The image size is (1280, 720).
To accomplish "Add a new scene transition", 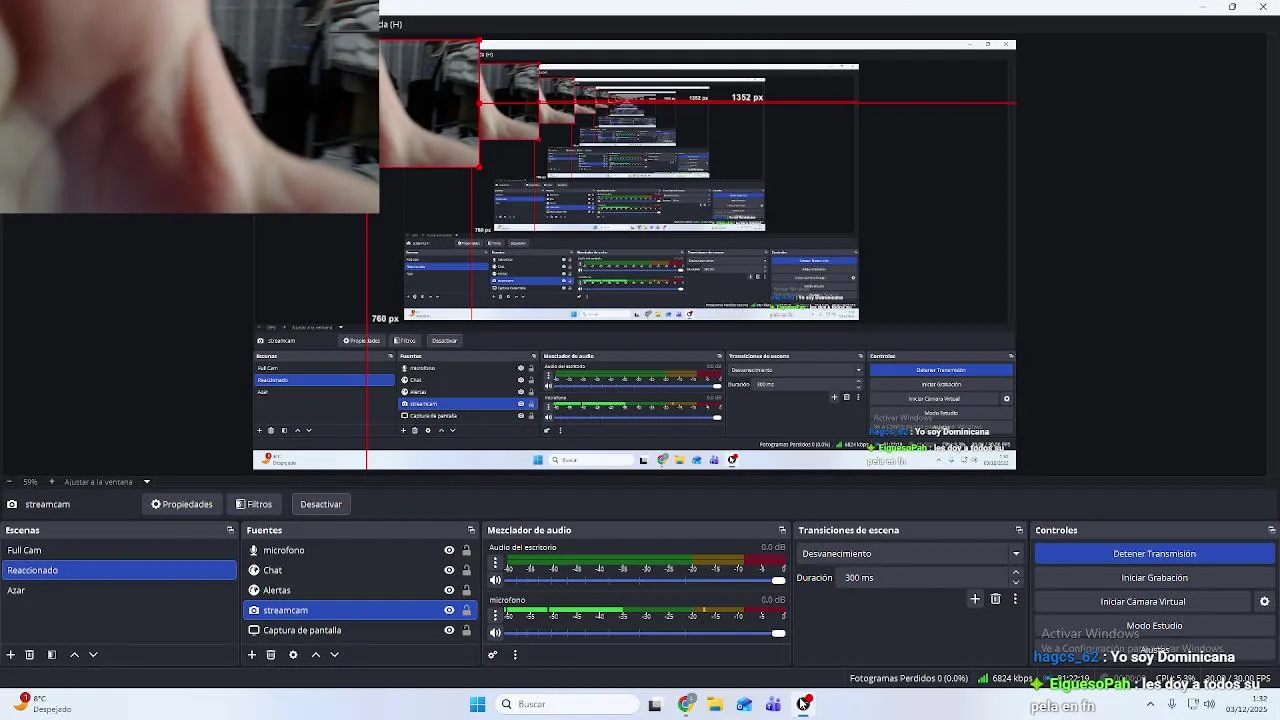I will [x=975, y=599].
